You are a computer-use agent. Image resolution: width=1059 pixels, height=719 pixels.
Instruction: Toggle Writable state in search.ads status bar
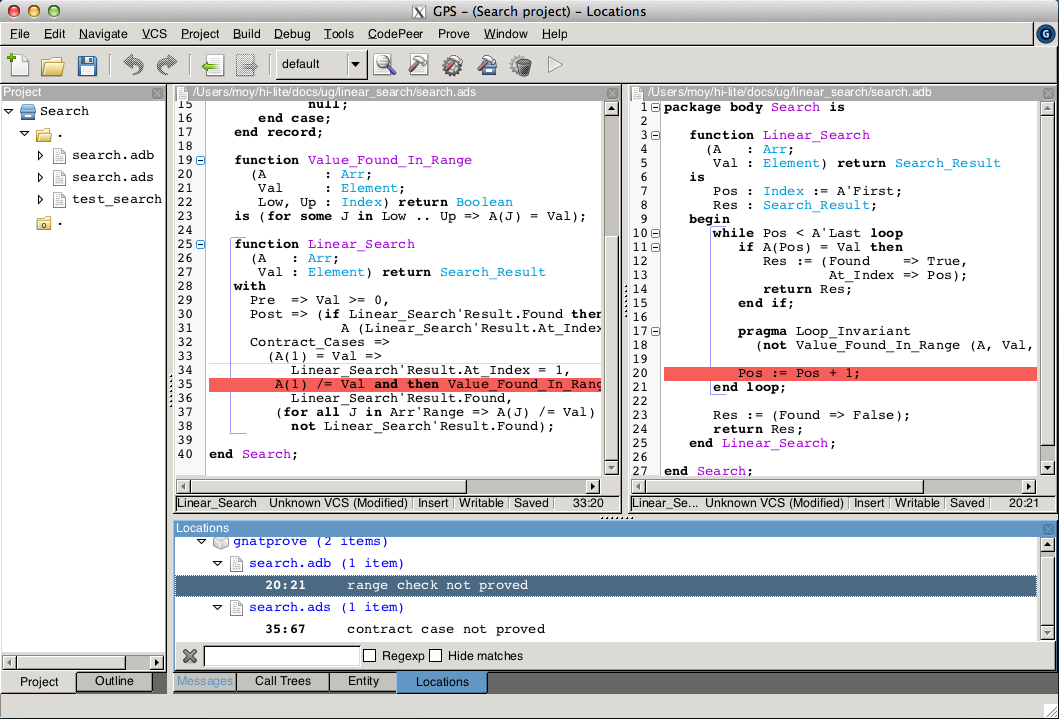pyautogui.click(x=481, y=503)
